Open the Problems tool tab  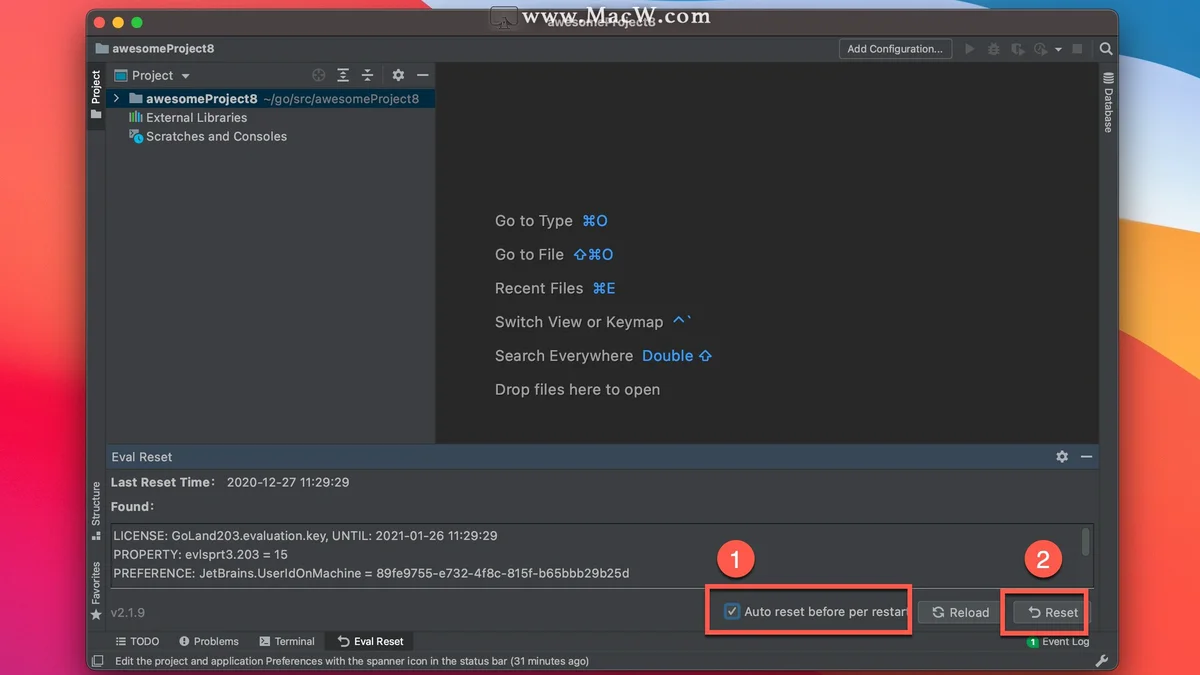208,641
